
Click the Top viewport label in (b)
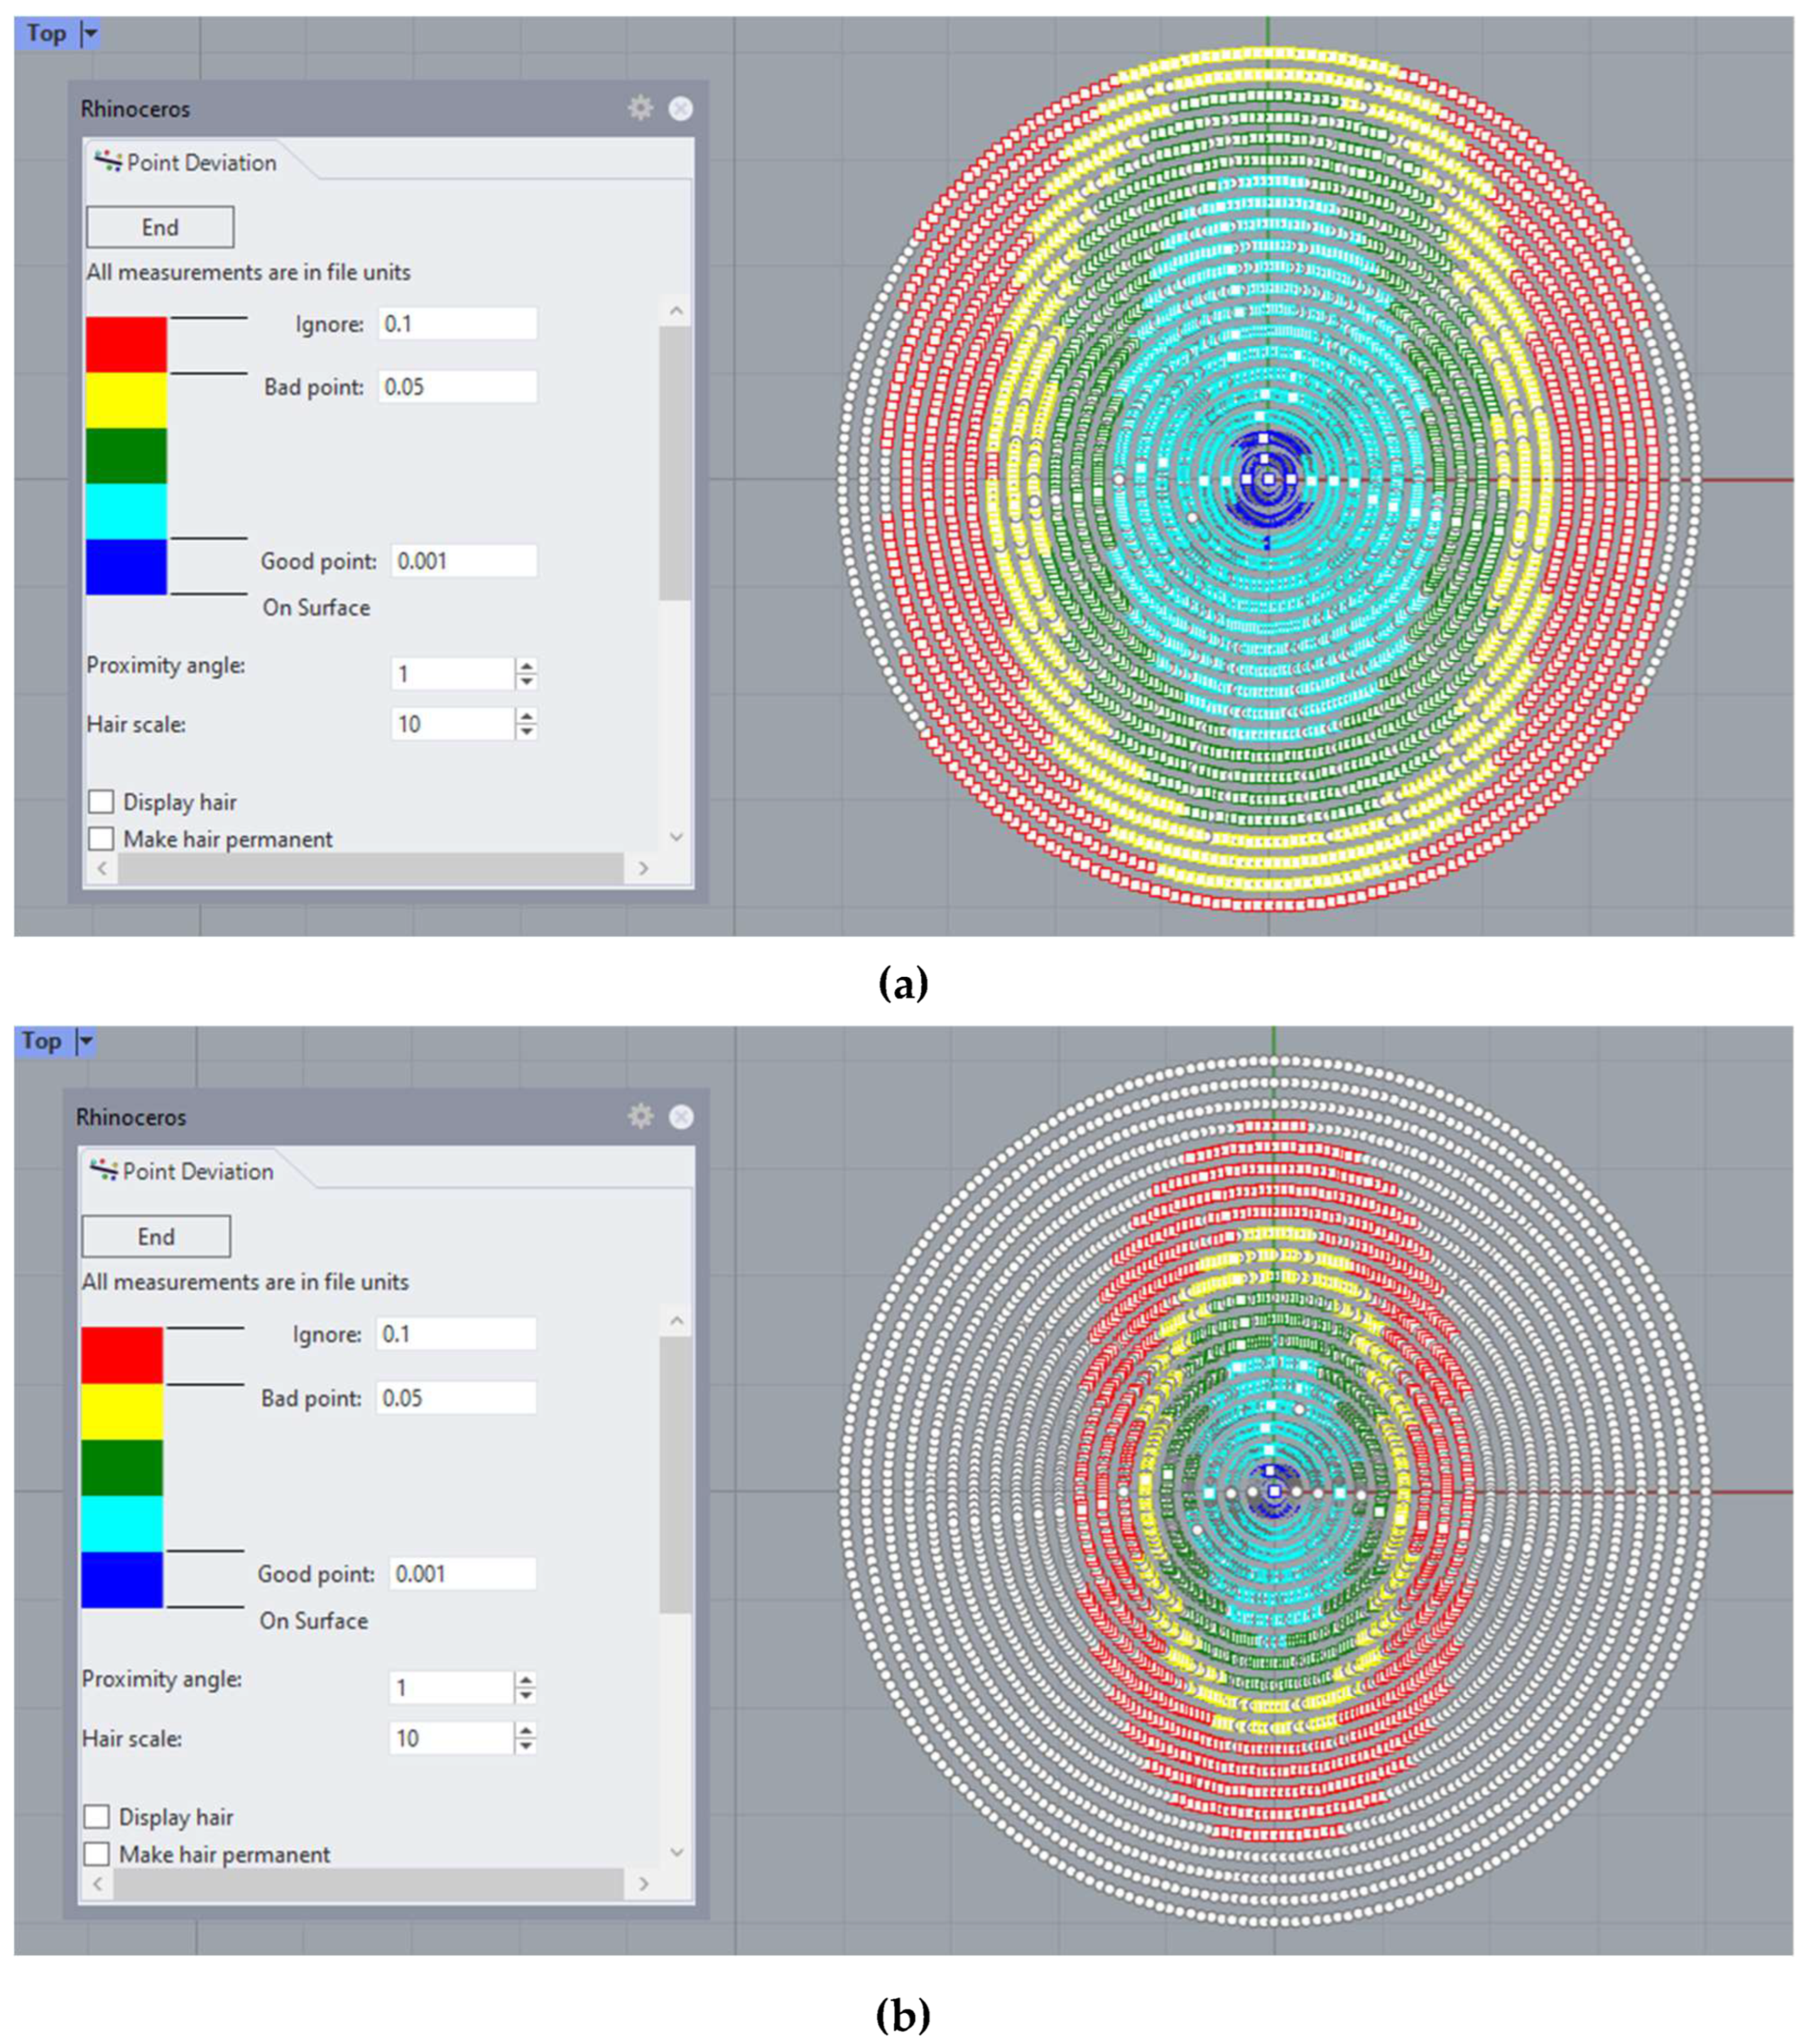point(42,1042)
